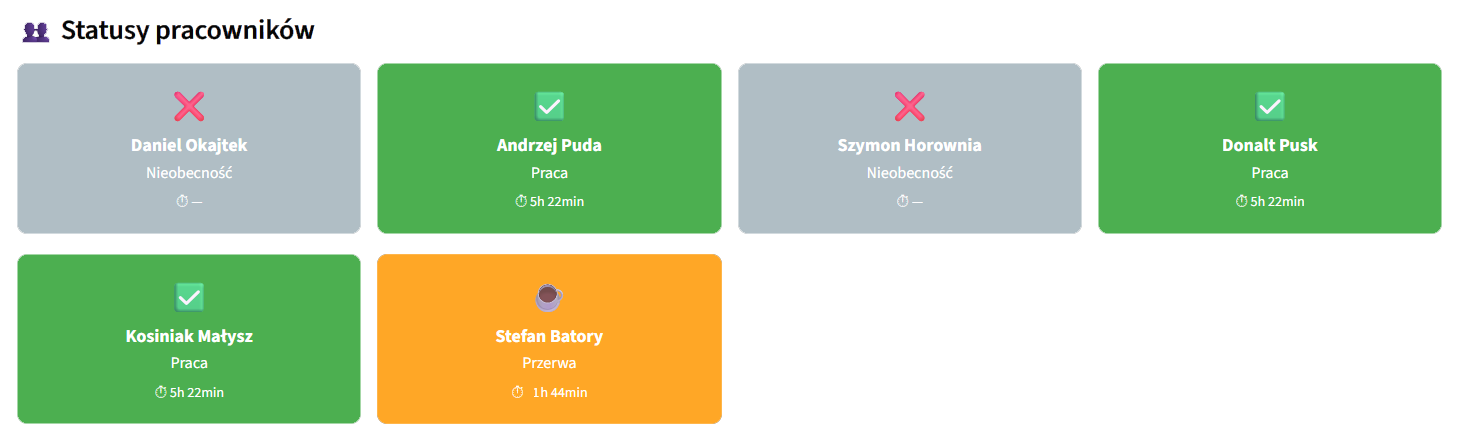
Task: Click the stopwatch icon on Andrzej Puda's card
Action: (x=521, y=202)
